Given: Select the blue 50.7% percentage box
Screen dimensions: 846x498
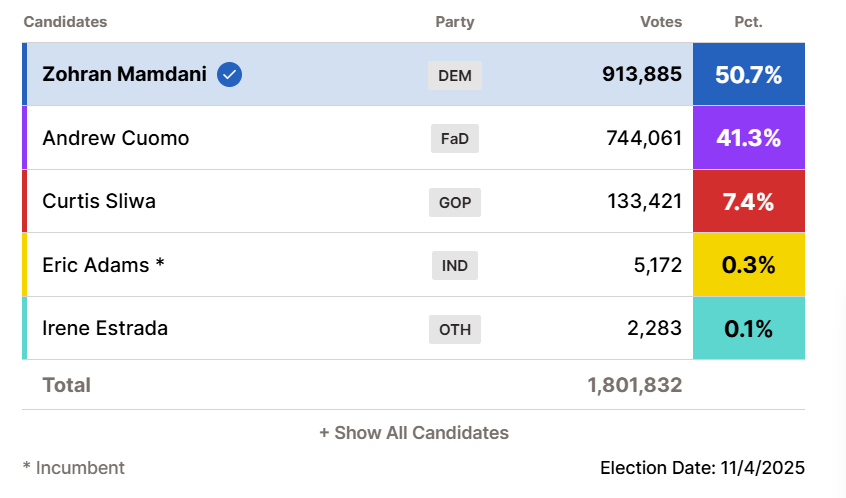Looking at the screenshot, I should coord(748,74).
